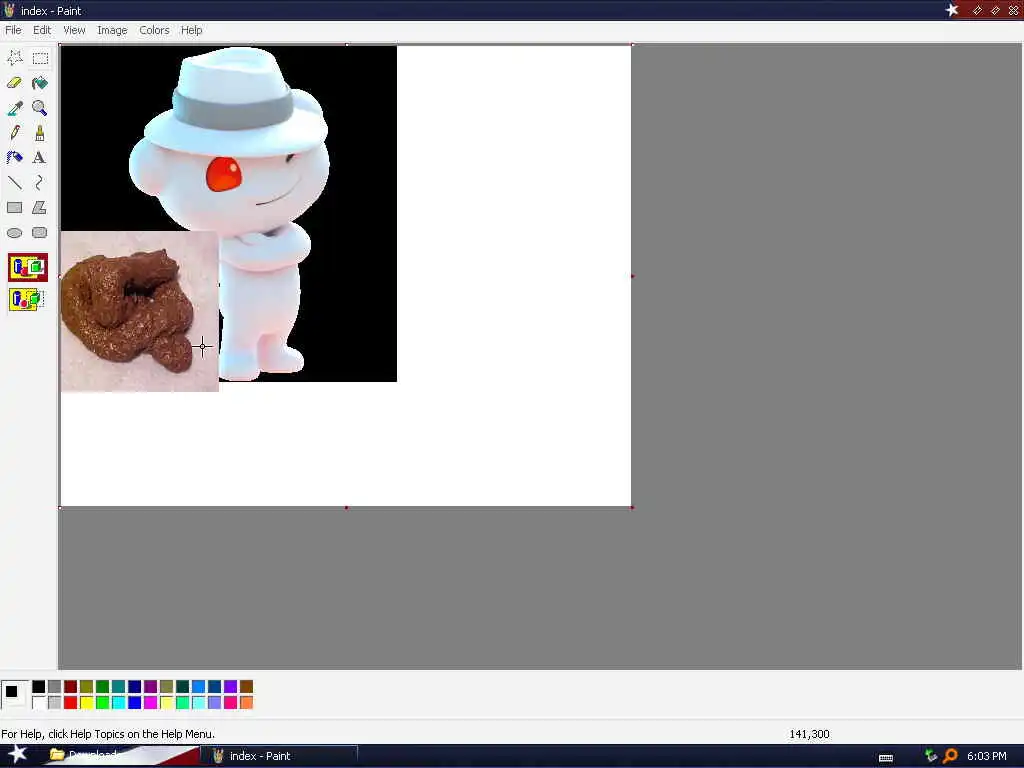Click the pasted brown object image on canvas

(140, 312)
